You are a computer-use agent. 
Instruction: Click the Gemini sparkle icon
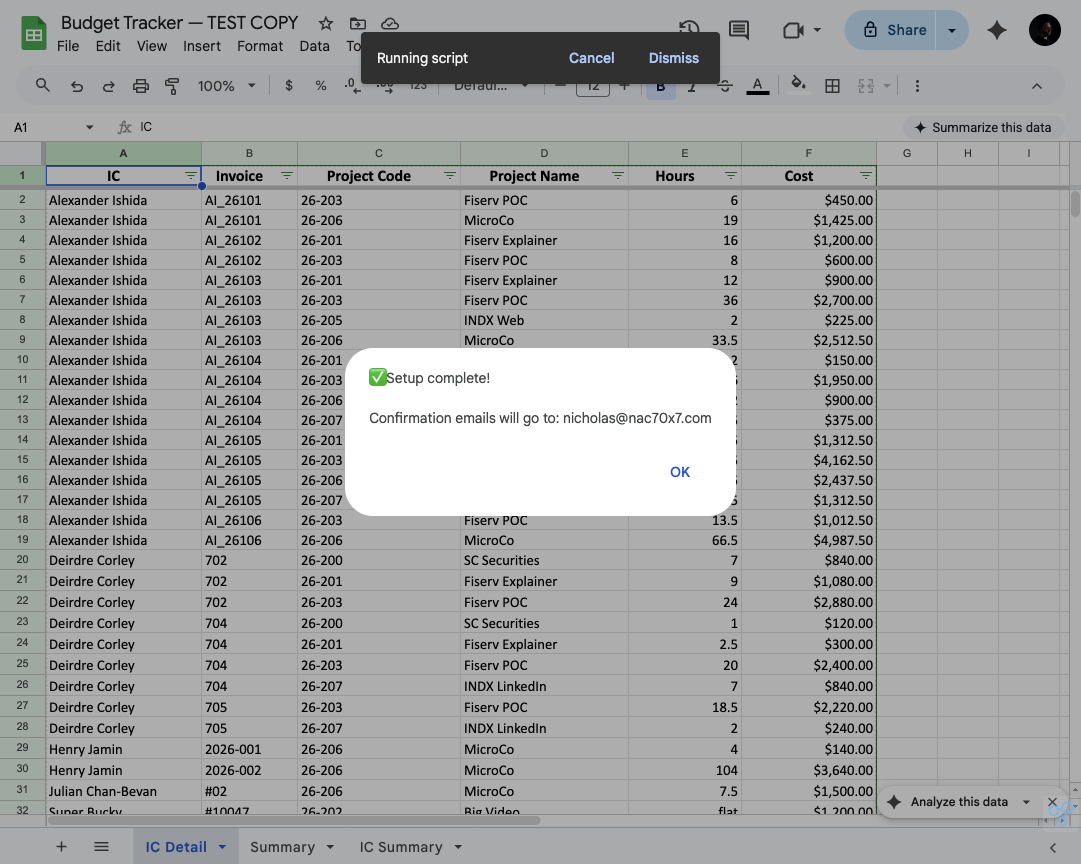point(996,31)
